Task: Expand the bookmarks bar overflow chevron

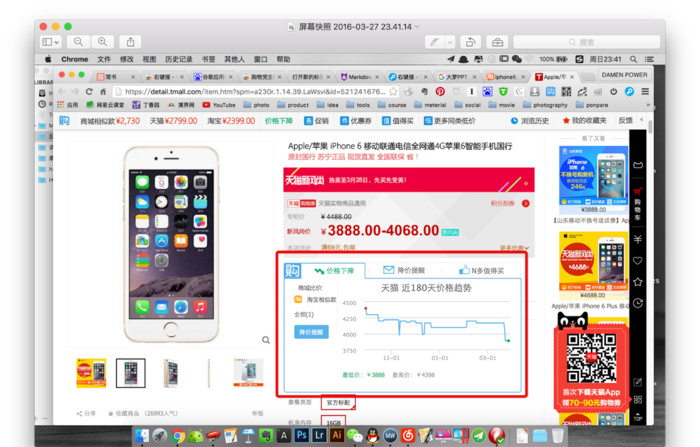Action: (x=648, y=105)
